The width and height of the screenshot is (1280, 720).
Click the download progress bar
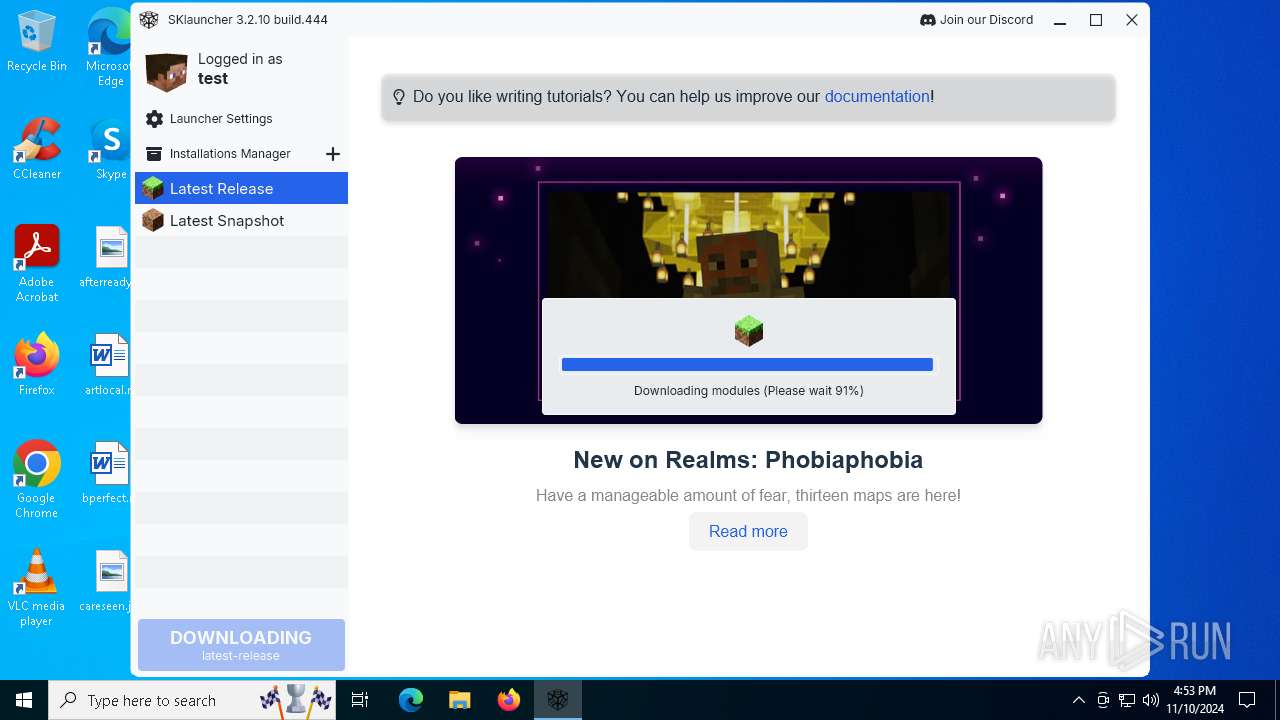(747, 365)
